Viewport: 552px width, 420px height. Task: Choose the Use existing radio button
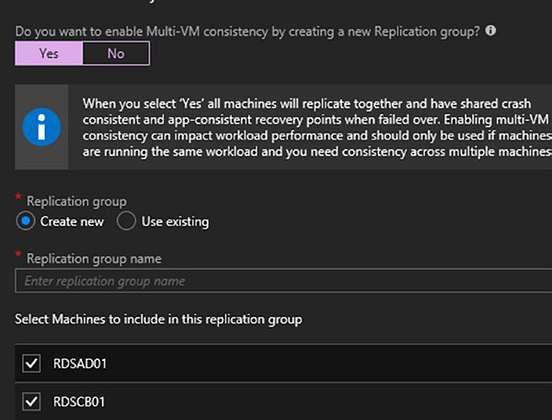click(x=126, y=221)
